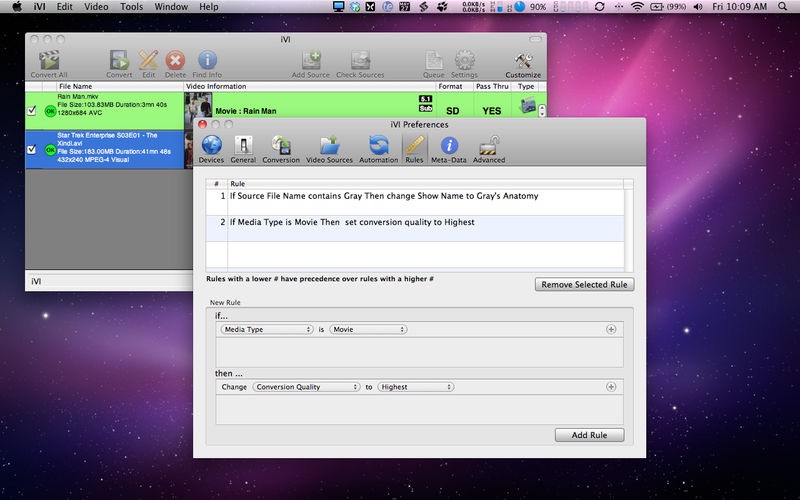
Task: Select rule 1 about Gray's Anatomy
Action: [415, 202]
